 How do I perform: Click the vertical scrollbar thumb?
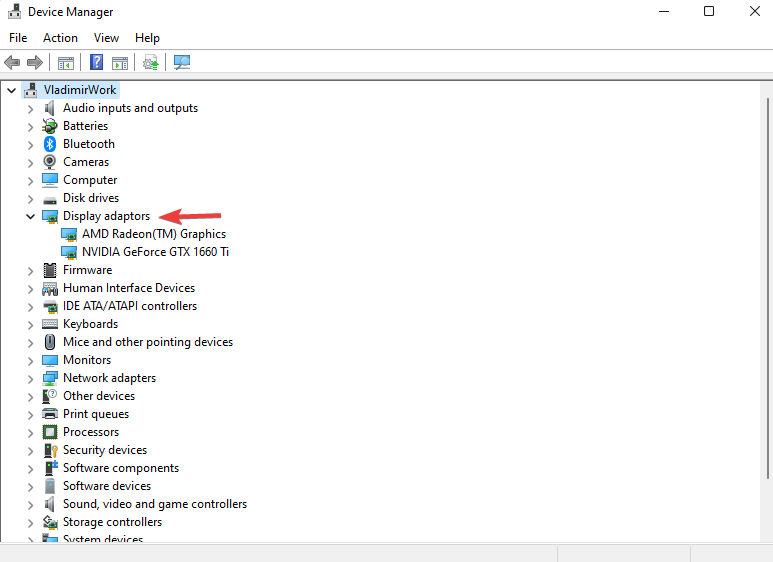tap(768, 288)
